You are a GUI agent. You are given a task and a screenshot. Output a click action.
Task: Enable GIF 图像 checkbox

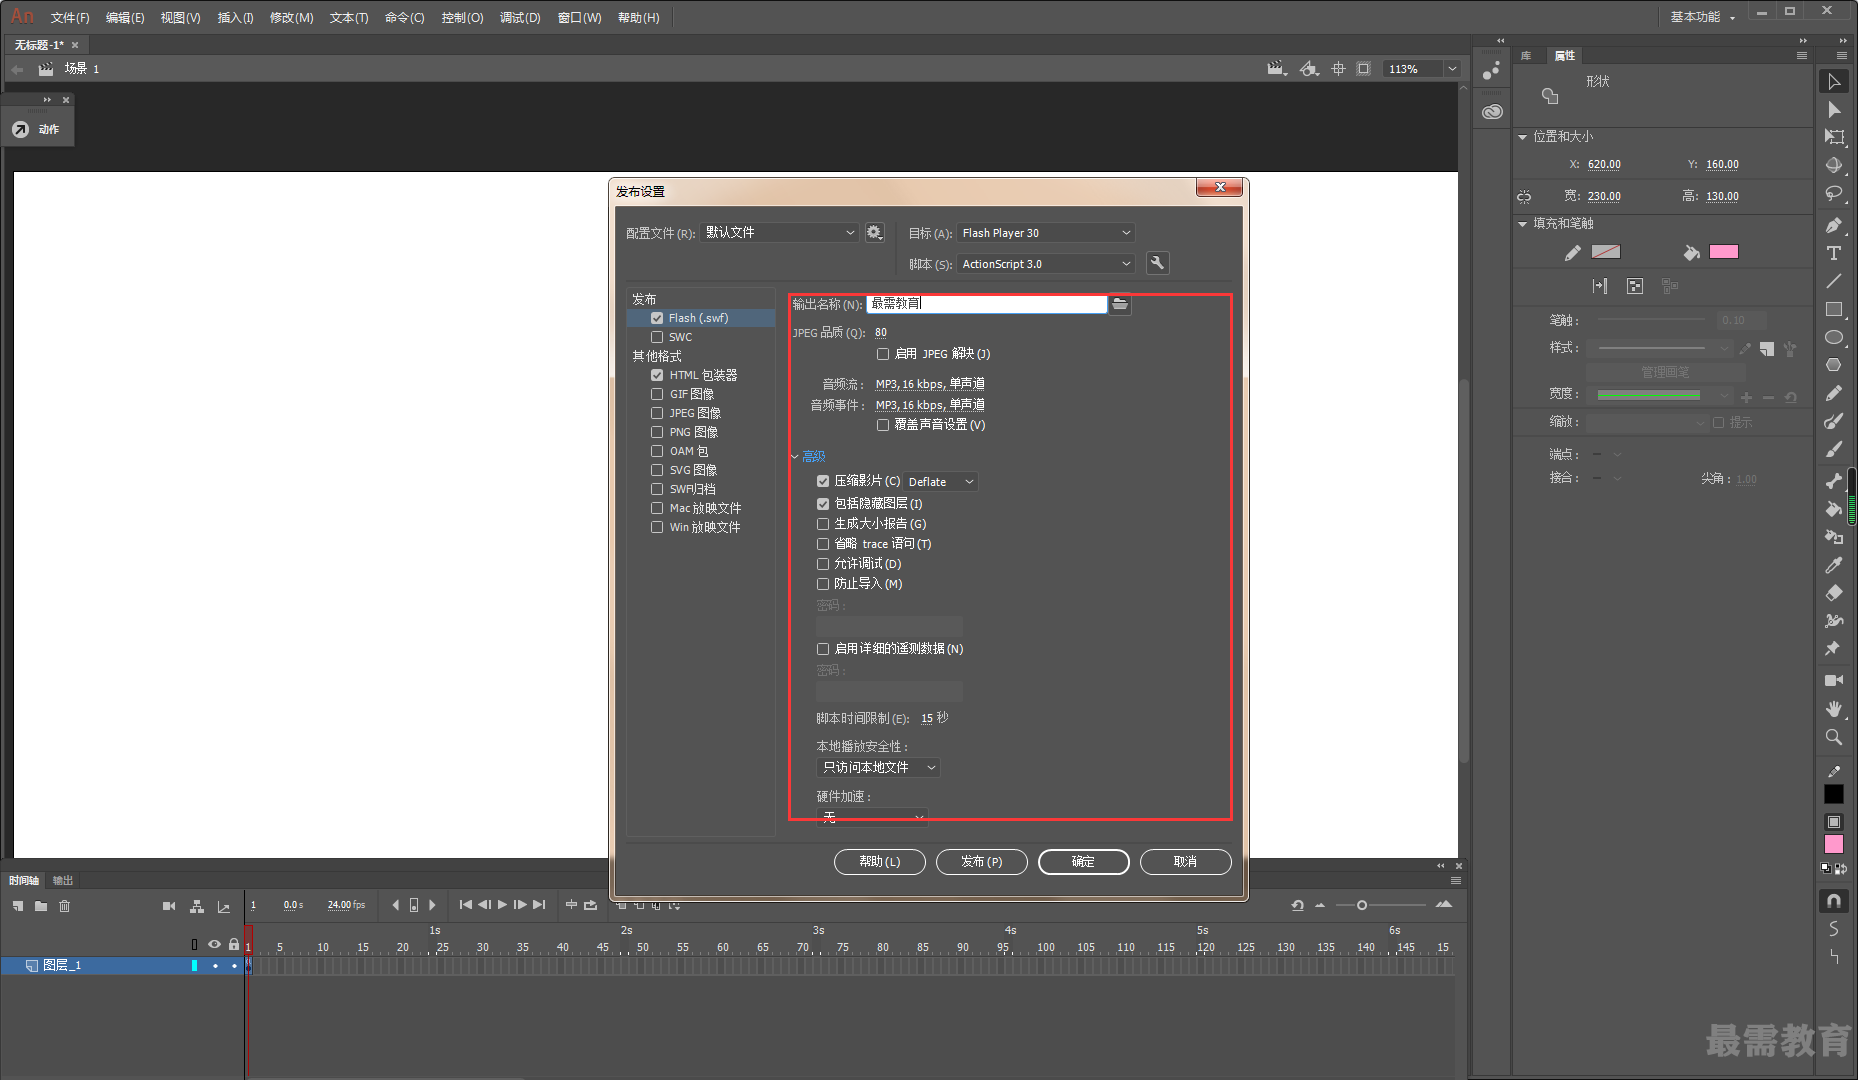coord(657,394)
